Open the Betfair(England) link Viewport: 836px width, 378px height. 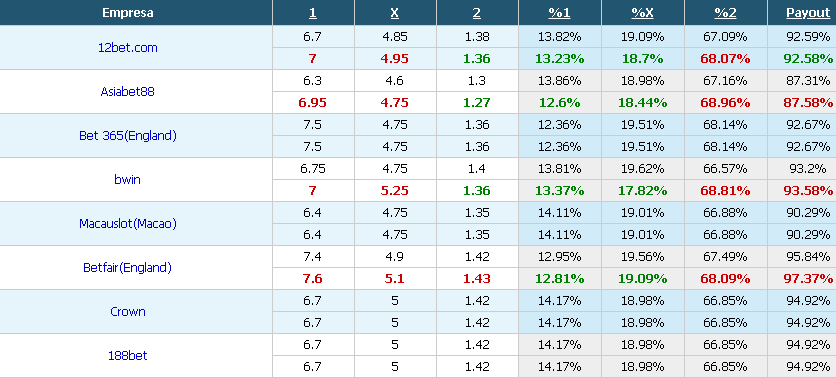[x=127, y=268]
